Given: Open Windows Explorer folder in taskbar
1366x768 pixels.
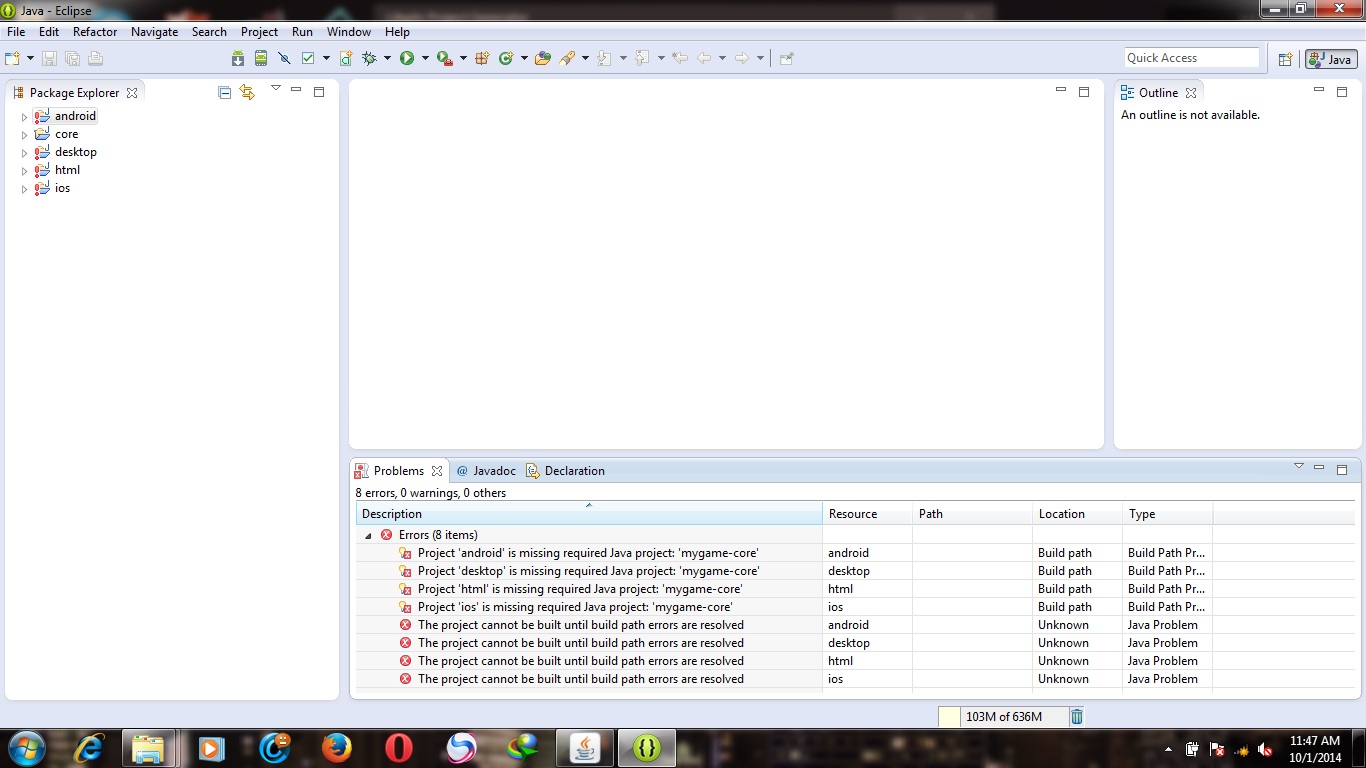Looking at the screenshot, I should tap(149, 747).
